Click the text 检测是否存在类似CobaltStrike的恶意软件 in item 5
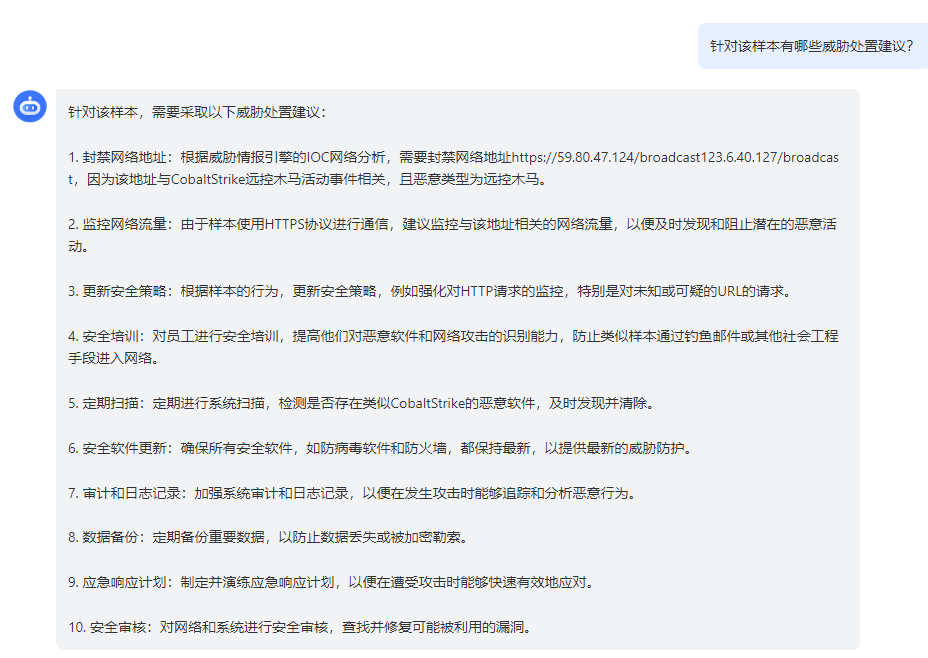 [x=407, y=404]
